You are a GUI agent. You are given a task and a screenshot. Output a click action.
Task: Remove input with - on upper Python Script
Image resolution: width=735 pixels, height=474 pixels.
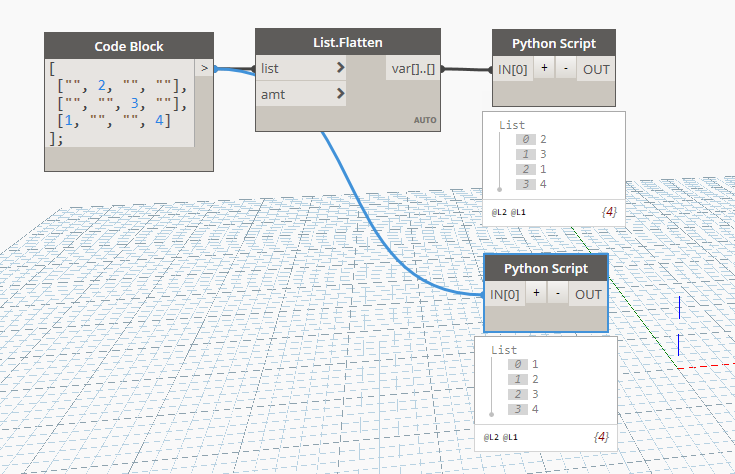pyautogui.click(x=566, y=68)
